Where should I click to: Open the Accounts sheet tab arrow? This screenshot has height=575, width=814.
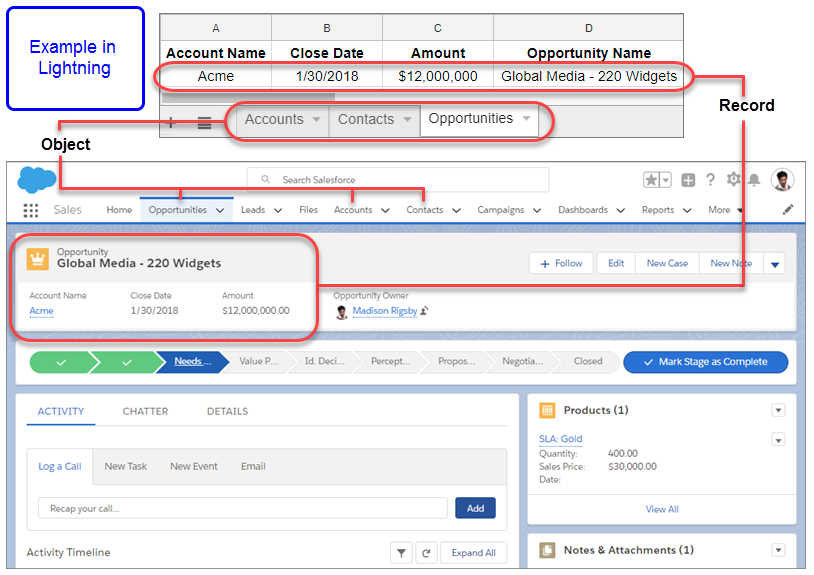316,119
